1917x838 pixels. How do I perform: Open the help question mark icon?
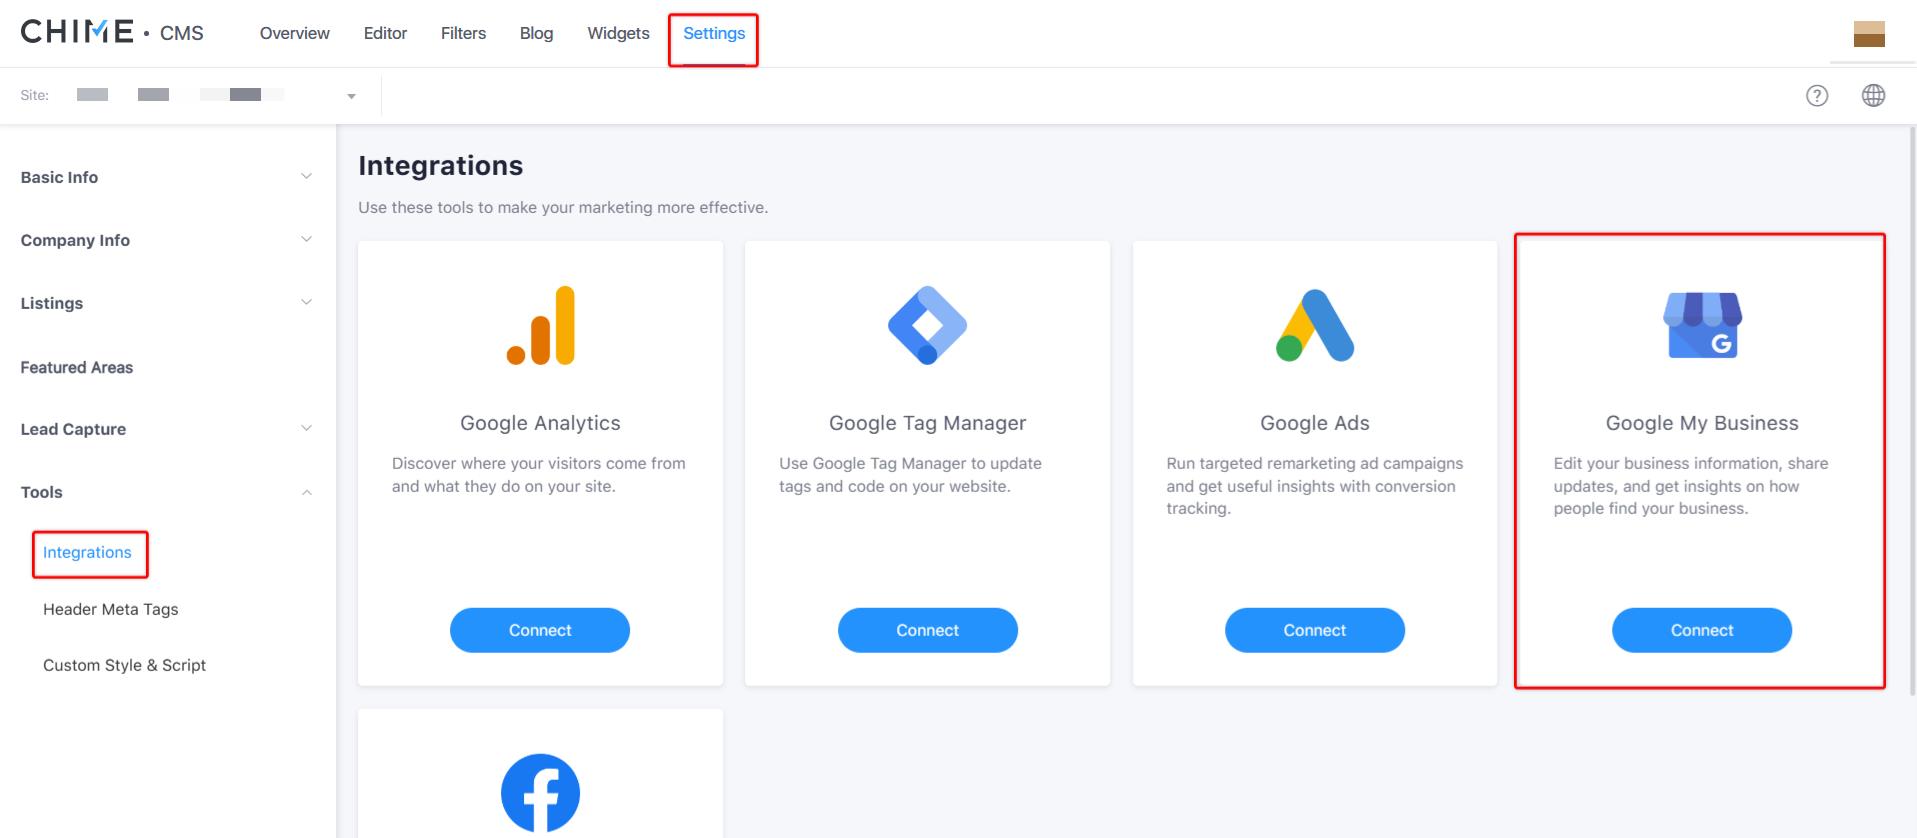click(1817, 95)
